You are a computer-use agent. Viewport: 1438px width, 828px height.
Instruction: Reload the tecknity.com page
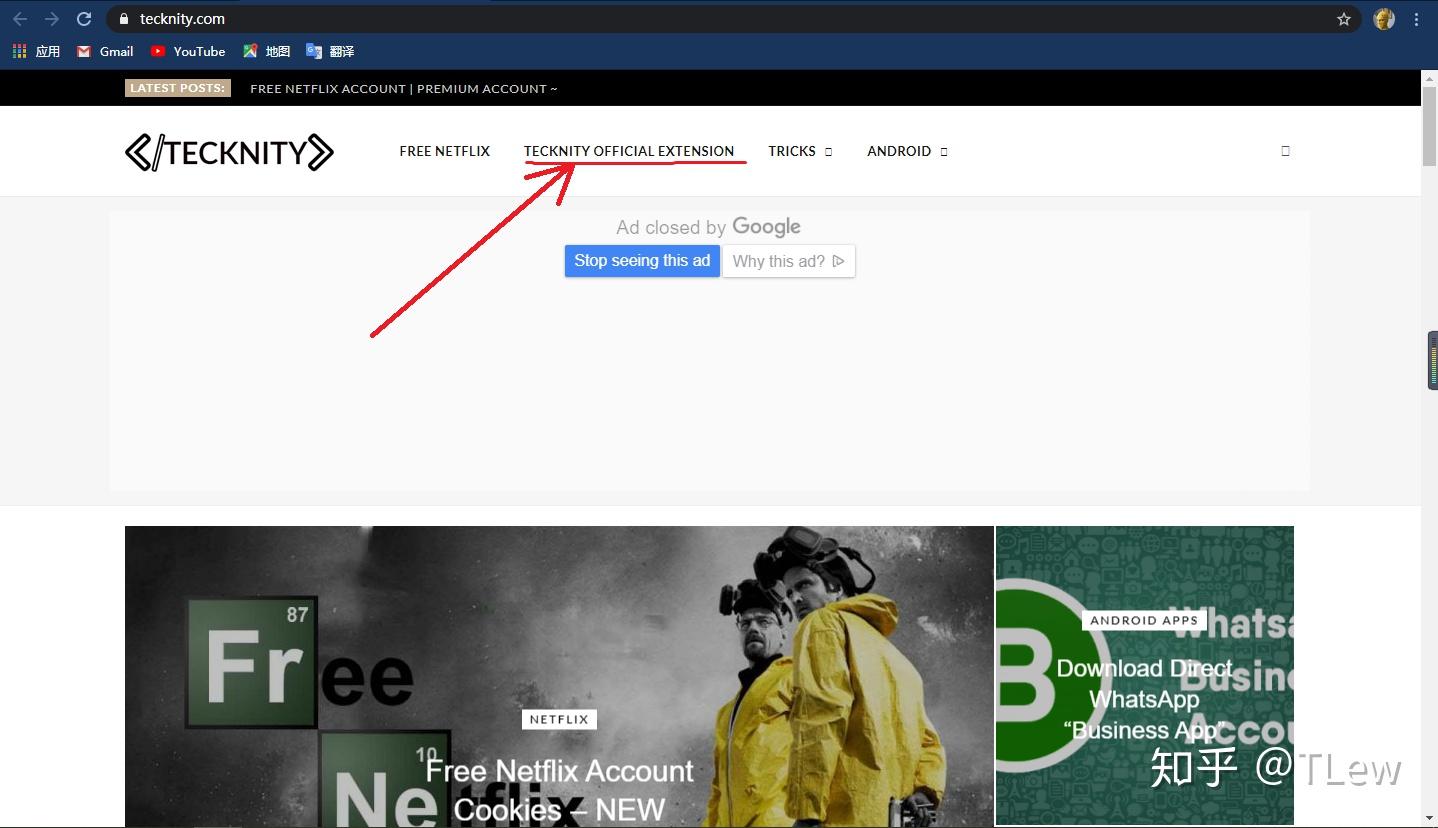click(x=84, y=19)
